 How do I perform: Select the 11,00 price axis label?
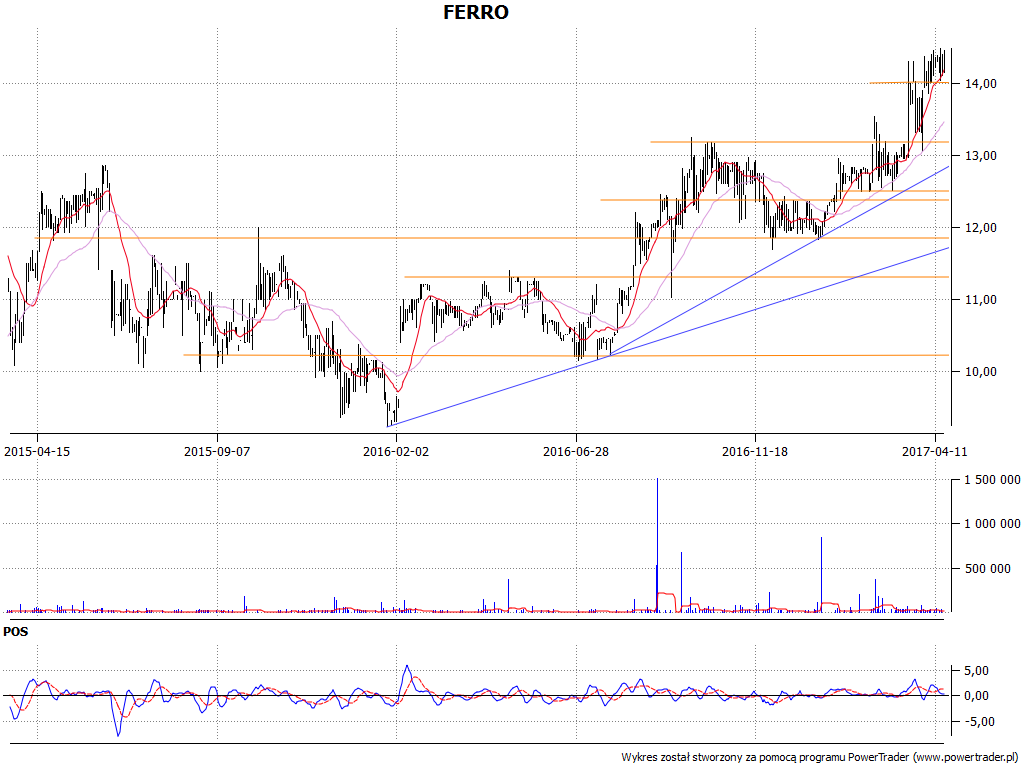[982, 300]
